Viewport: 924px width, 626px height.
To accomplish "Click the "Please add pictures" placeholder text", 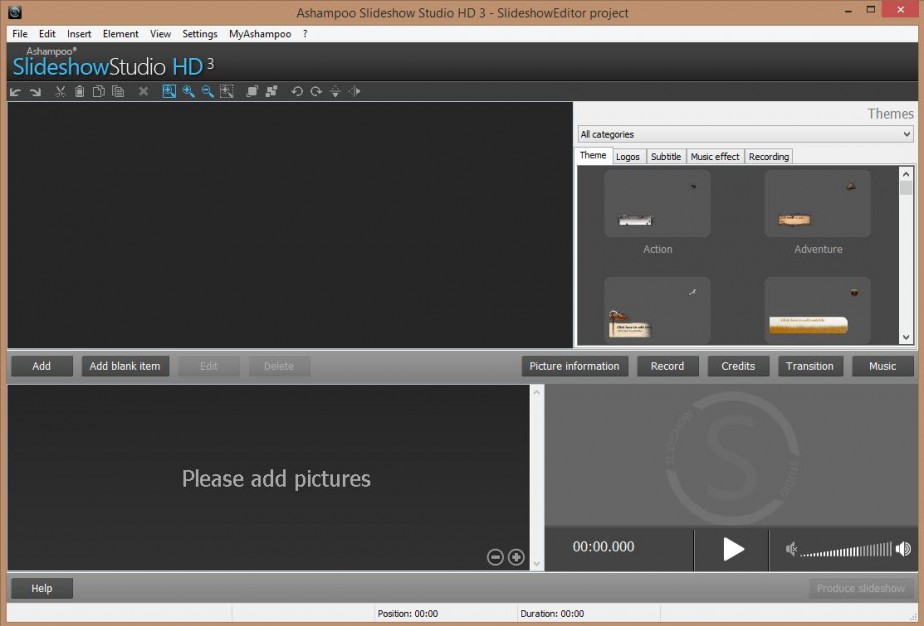I will point(276,479).
